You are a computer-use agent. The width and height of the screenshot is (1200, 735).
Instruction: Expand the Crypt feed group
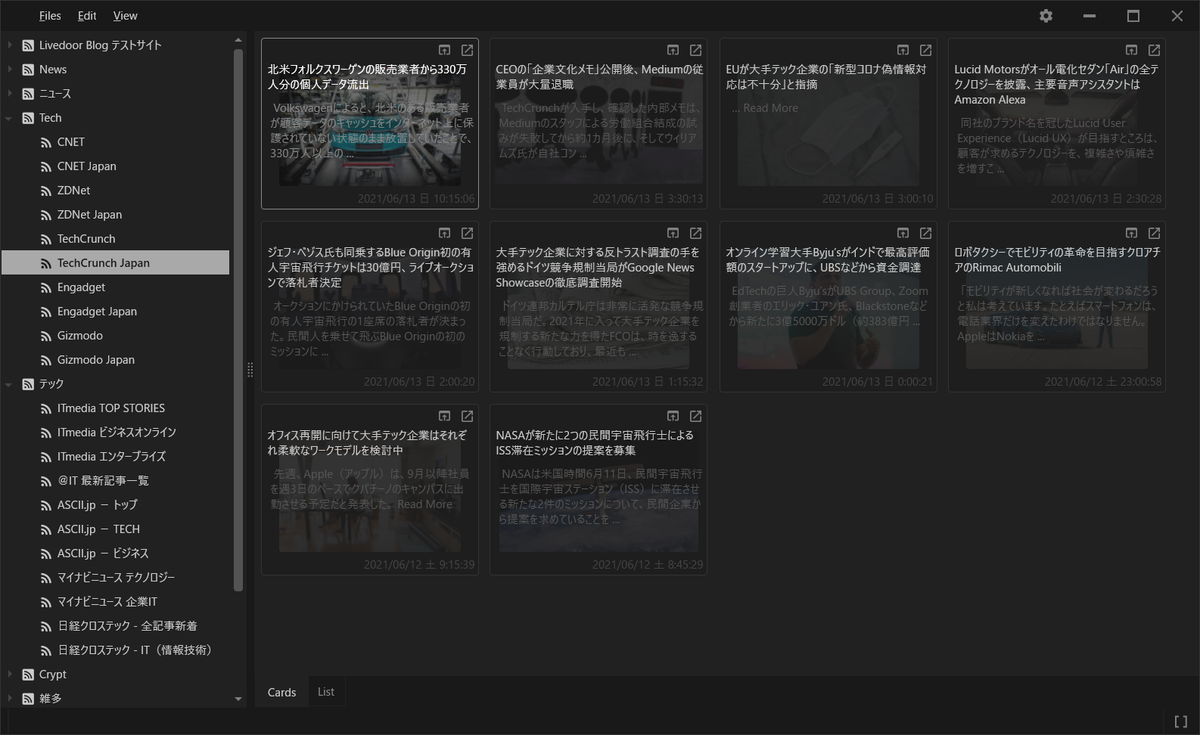pos(8,674)
